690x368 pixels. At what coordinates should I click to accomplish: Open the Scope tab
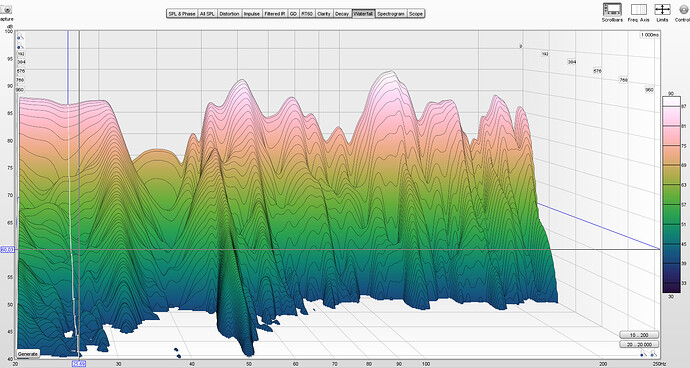click(x=416, y=14)
